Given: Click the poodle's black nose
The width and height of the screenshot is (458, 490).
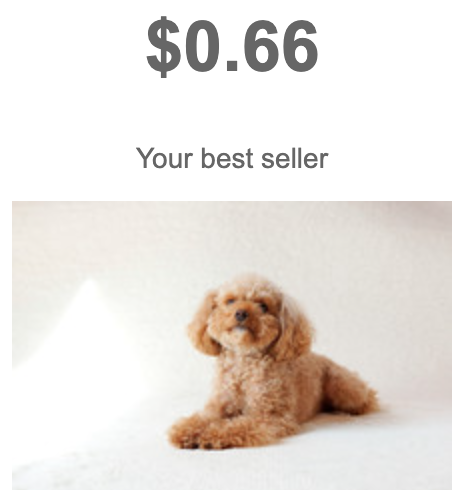Looking at the screenshot, I should (x=241, y=314).
